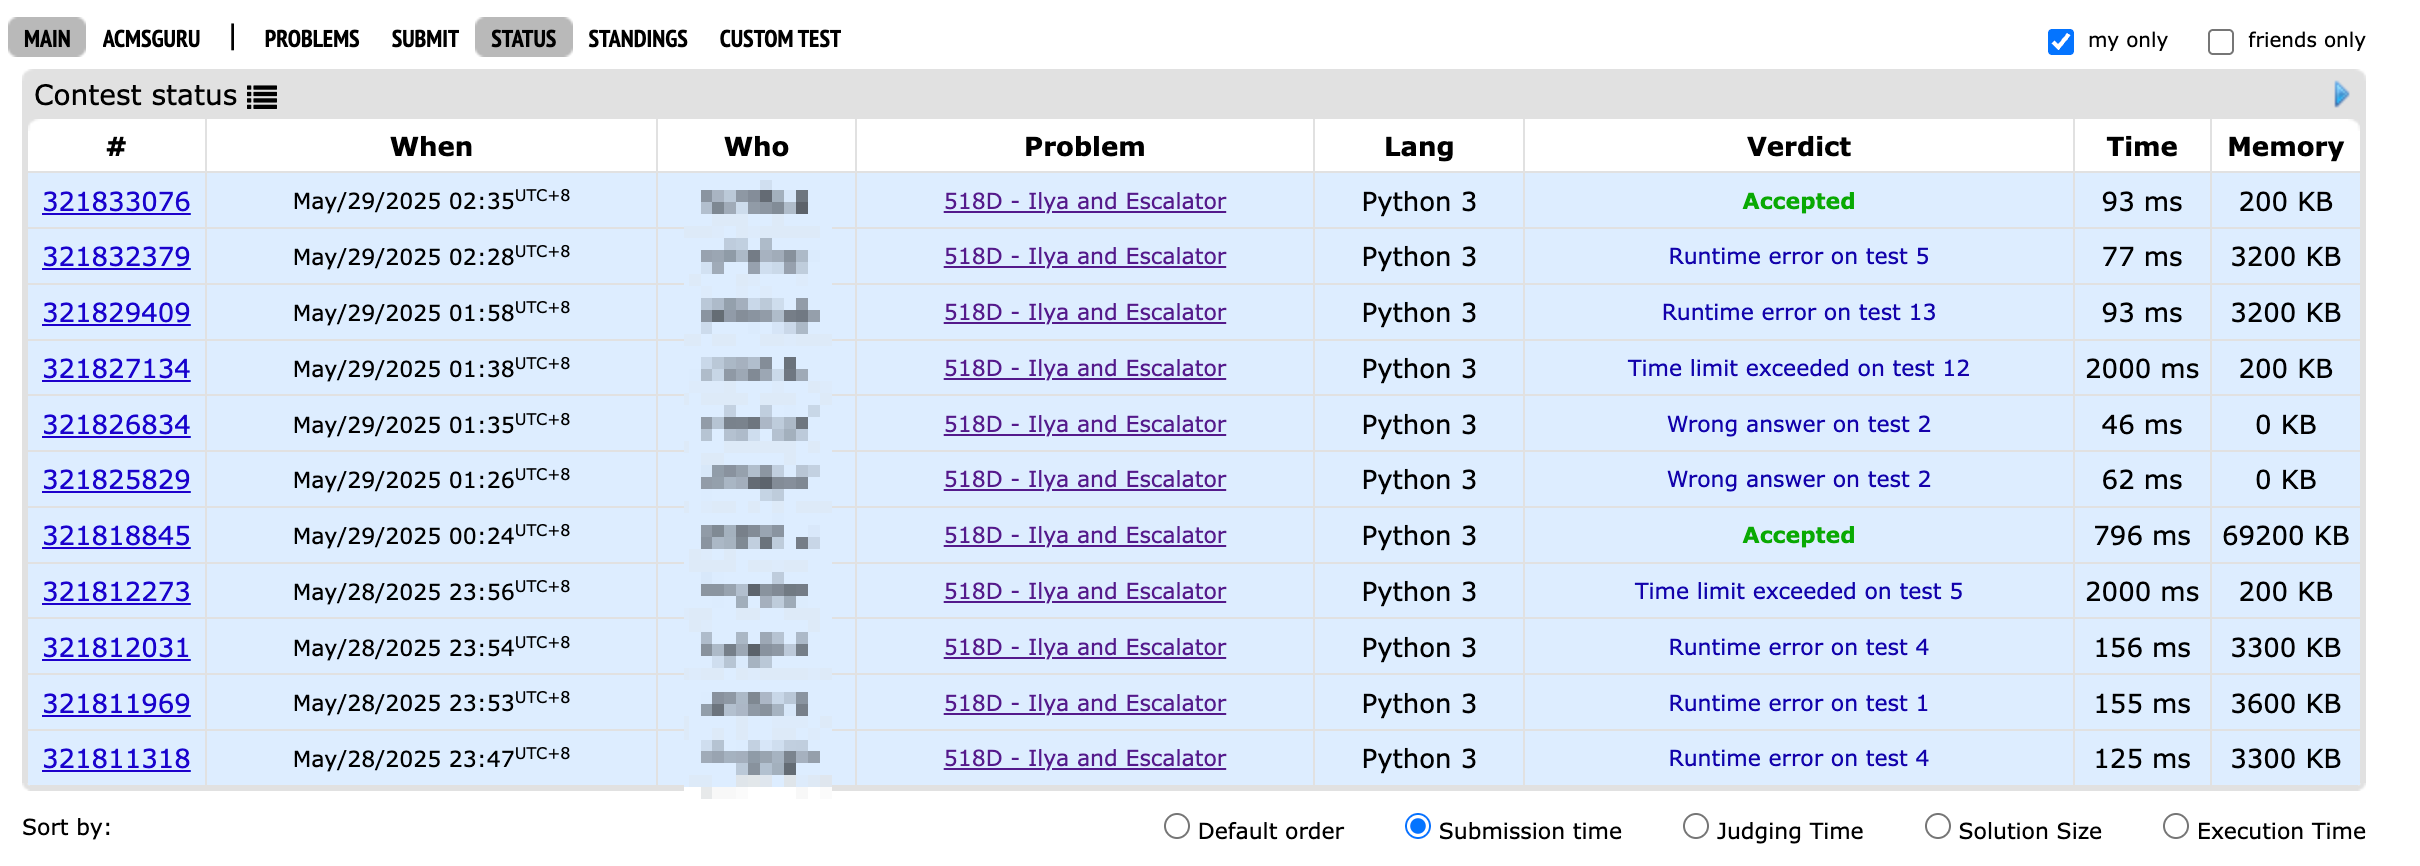
Task: Open the SUBMIT page
Action: pos(424,39)
